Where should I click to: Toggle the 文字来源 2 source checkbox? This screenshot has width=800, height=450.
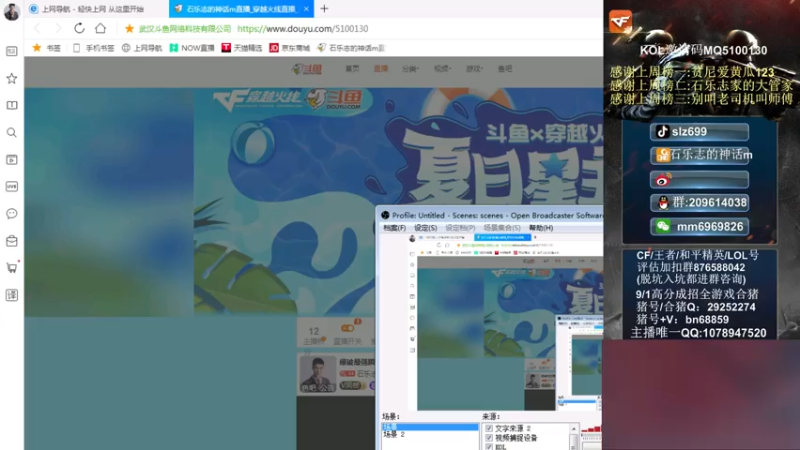[489, 428]
